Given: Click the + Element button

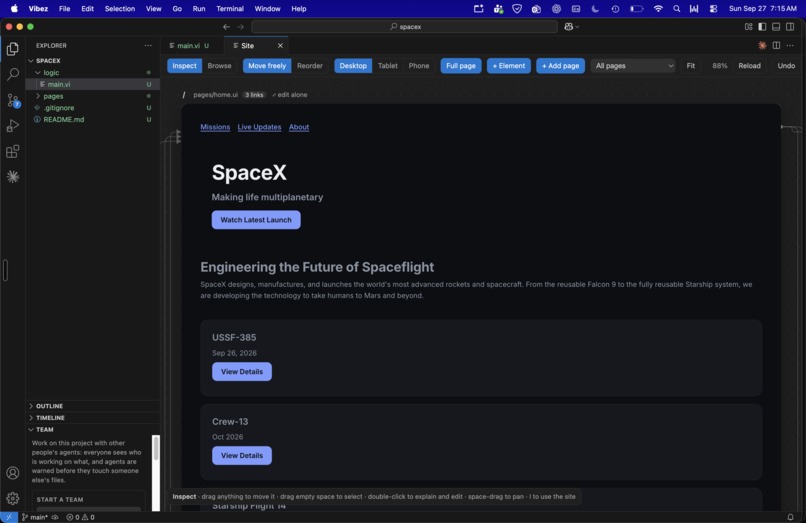Looking at the screenshot, I should [x=509, y=66].
